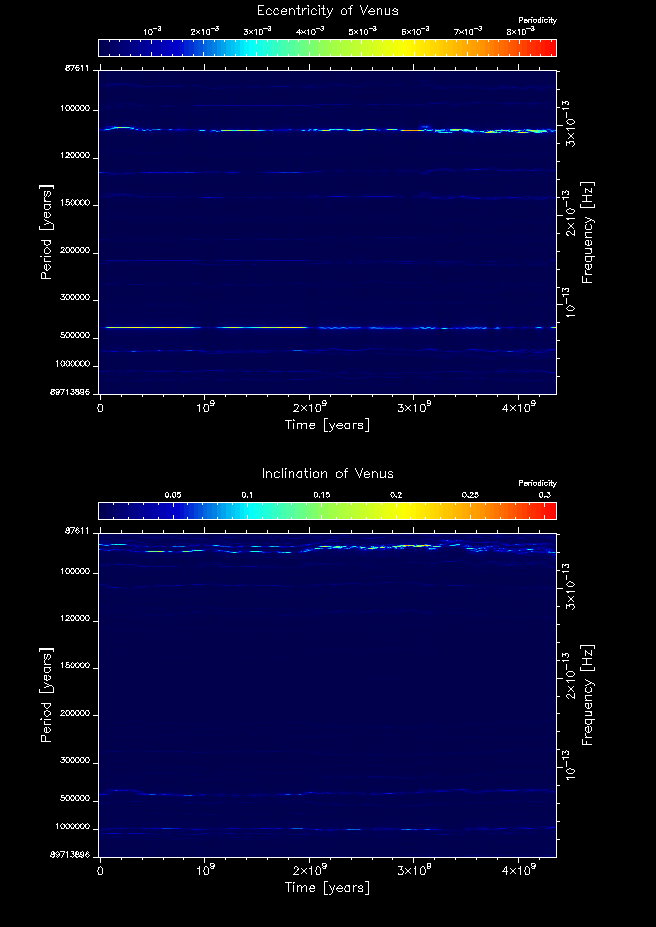This screenshot has width=656, height=927.
Task: Click the "Period [years]" axis label on the eccentricity plot
Action: [x=46, y=231]
